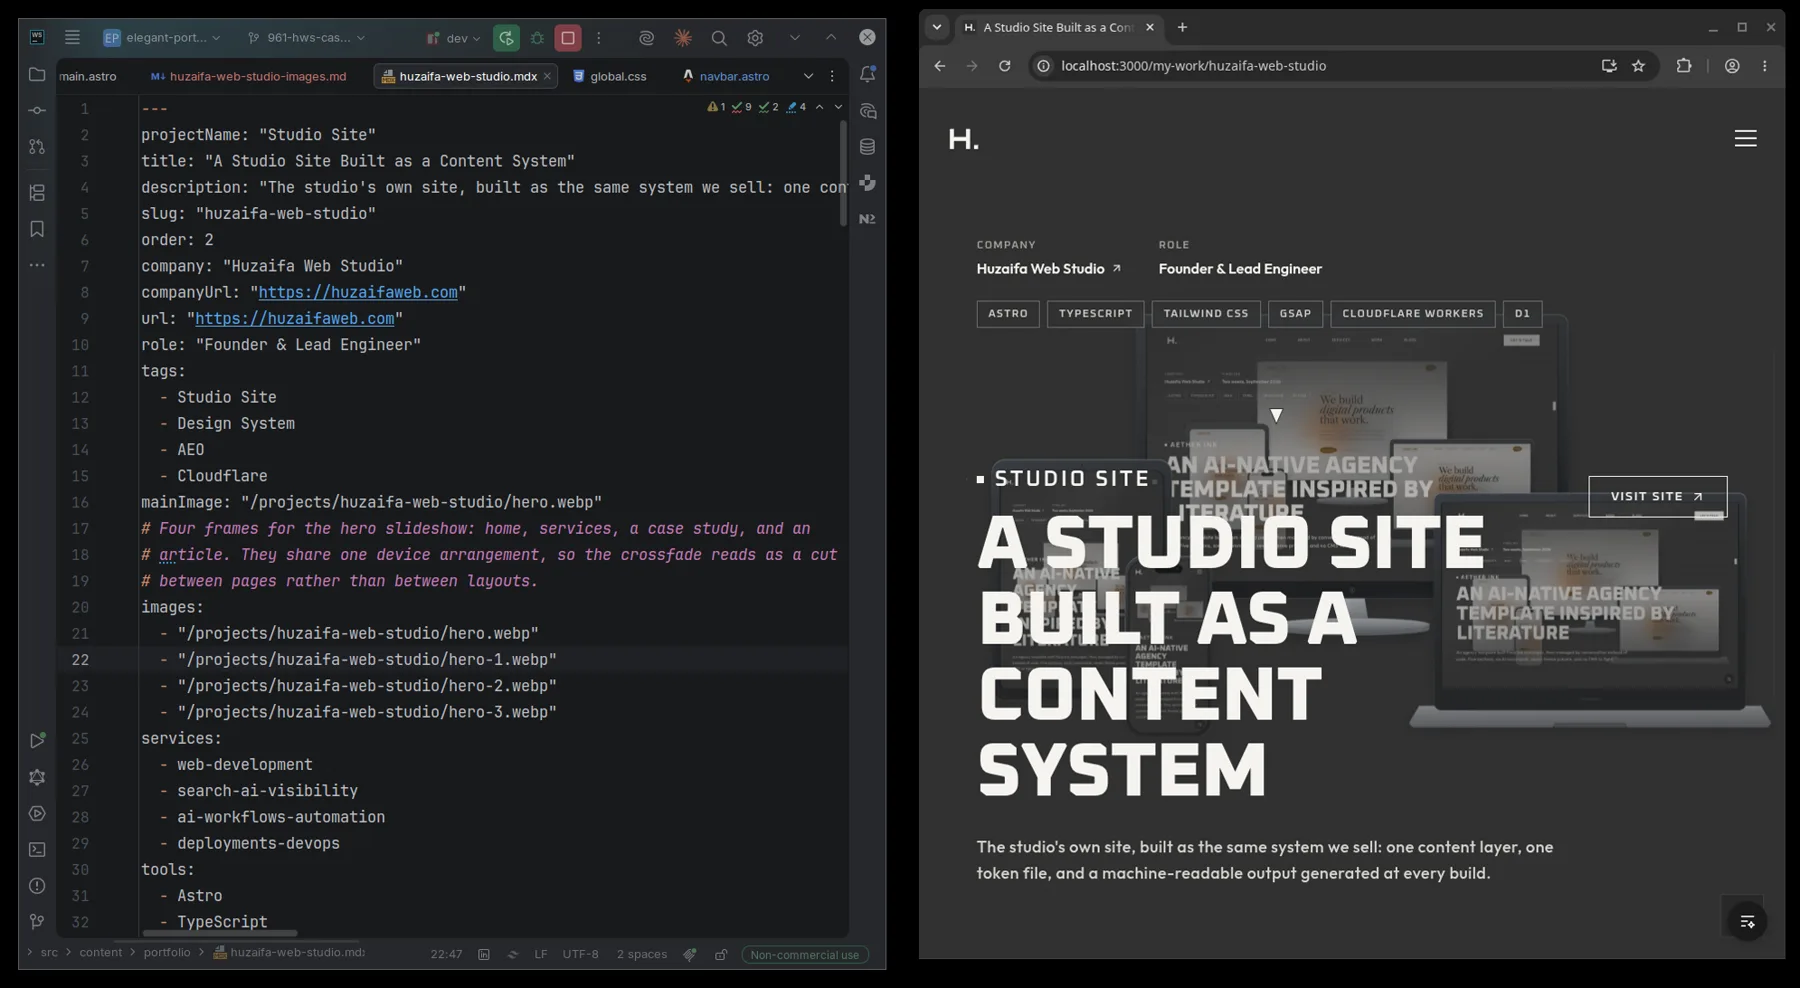Open a new Chrome tab
This screenshot has width=1800, height=988.
[1182, 28]
